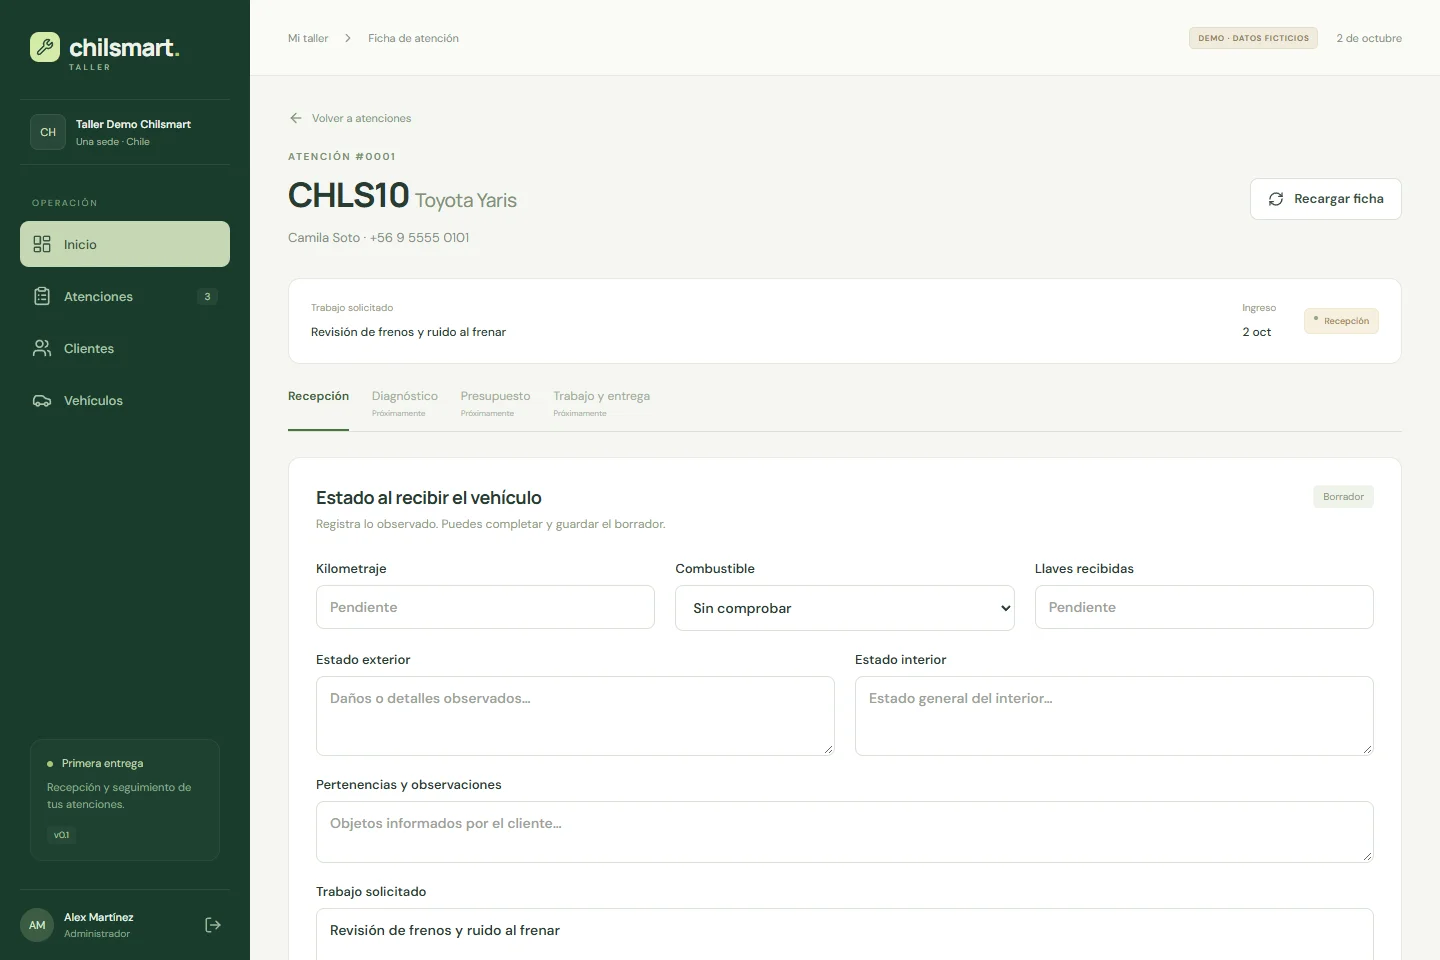Click the Pertenencias y observaciones text area

pos(845,832)
